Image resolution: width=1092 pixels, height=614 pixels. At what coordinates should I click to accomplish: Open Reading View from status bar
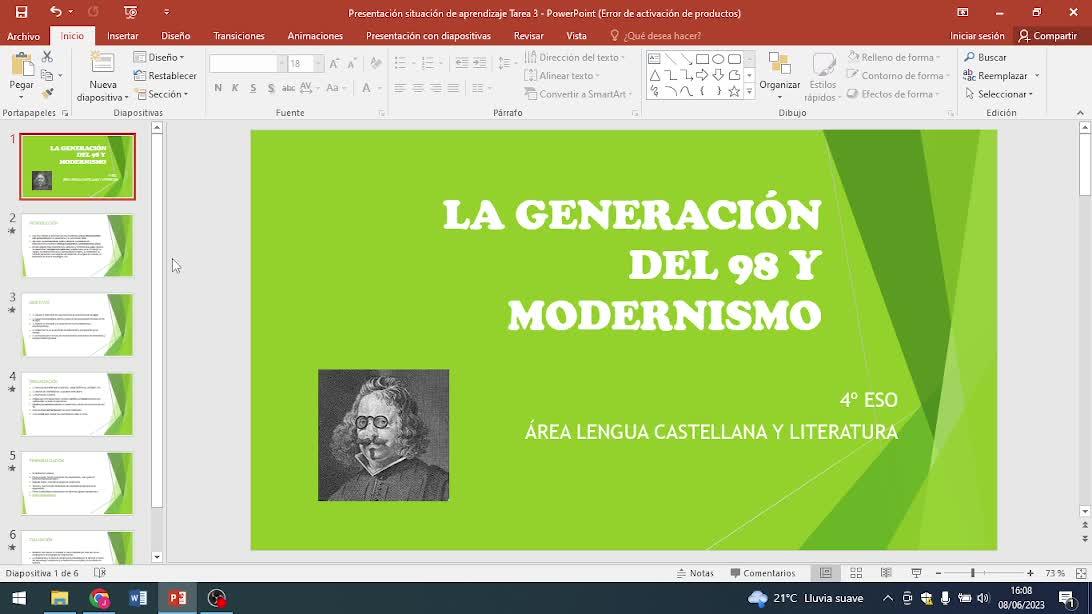pyautogui.click(x=886, y=573)
